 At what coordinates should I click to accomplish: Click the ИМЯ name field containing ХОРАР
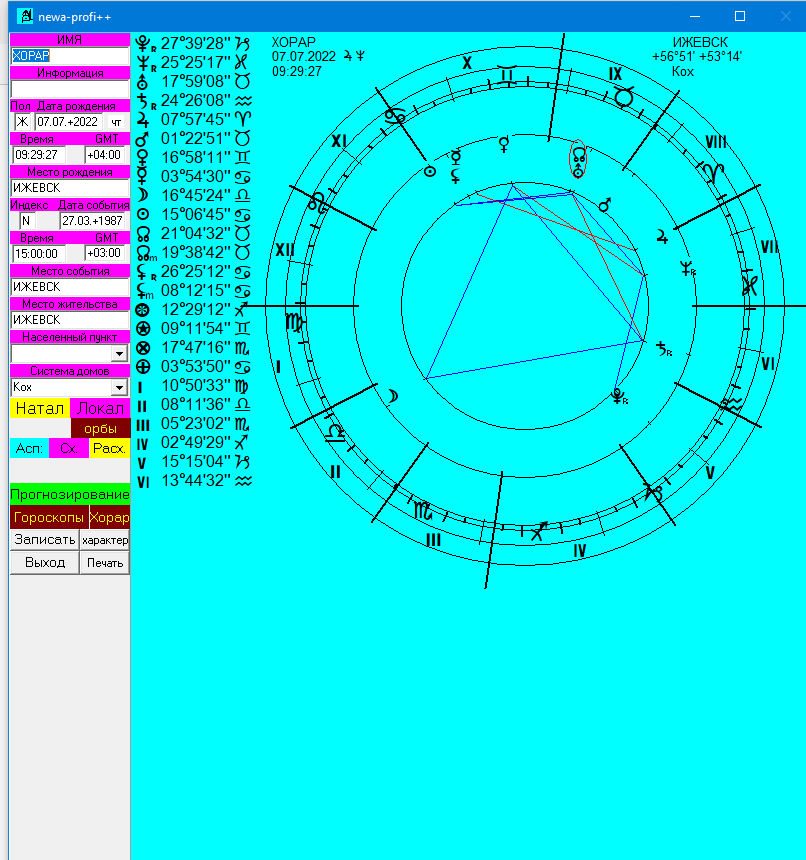[70, 56]
